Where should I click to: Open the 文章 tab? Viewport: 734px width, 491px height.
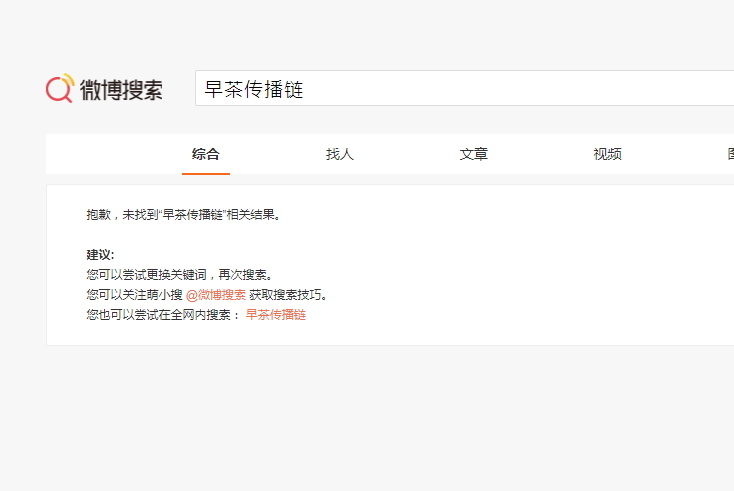[x=474, y=154]
